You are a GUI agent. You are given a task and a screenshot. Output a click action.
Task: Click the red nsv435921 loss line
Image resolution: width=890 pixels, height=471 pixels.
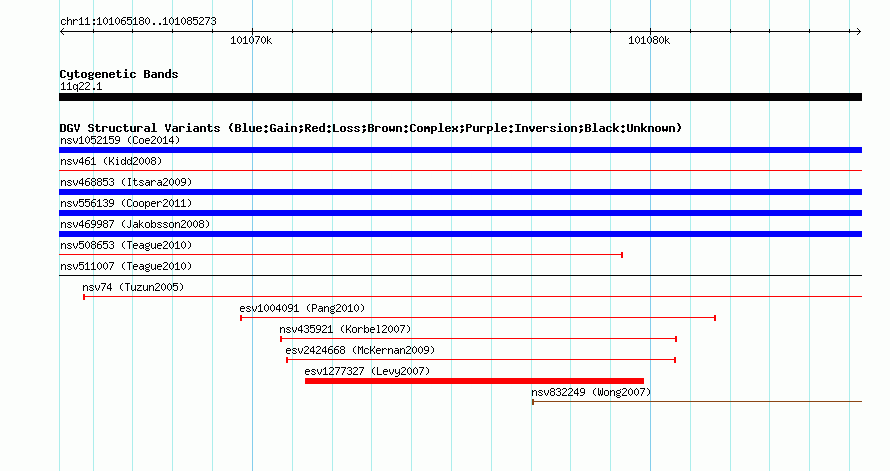pyautogui.click(x=478, y=339)
